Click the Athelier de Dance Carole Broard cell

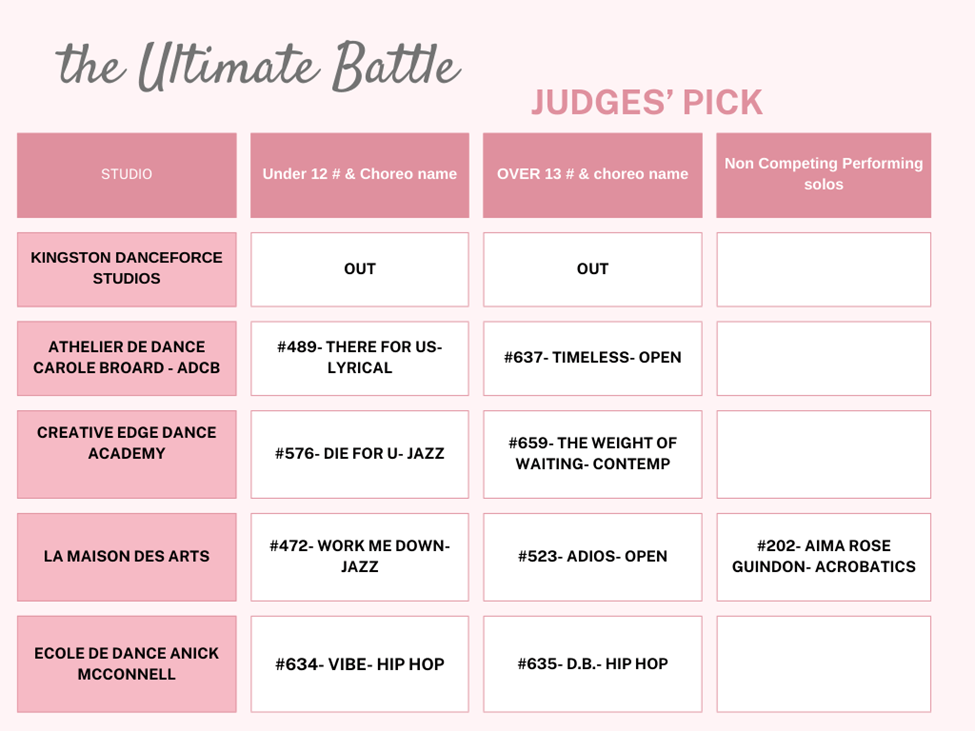point(127,357)
